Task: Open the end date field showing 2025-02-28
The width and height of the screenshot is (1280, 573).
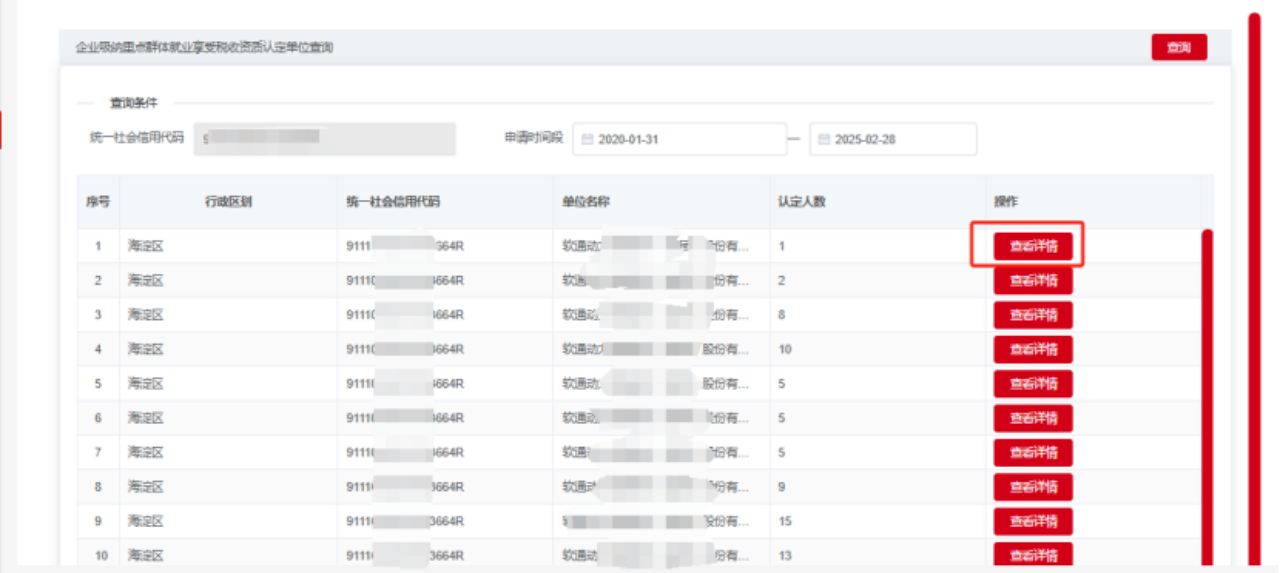Action: tap(893, 139)
